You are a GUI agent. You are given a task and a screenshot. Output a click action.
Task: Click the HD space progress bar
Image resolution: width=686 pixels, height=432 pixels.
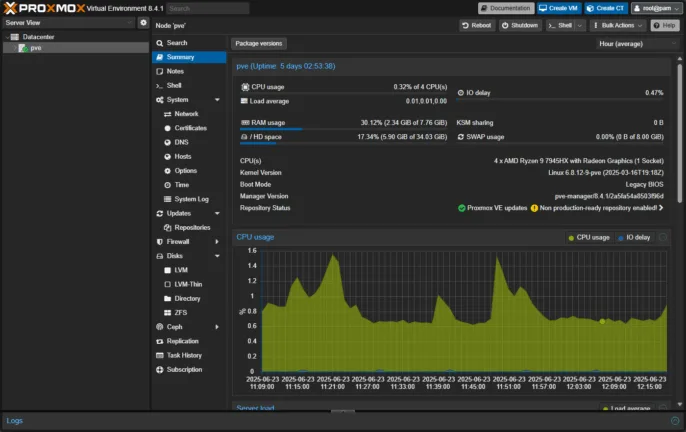[343, 143]
